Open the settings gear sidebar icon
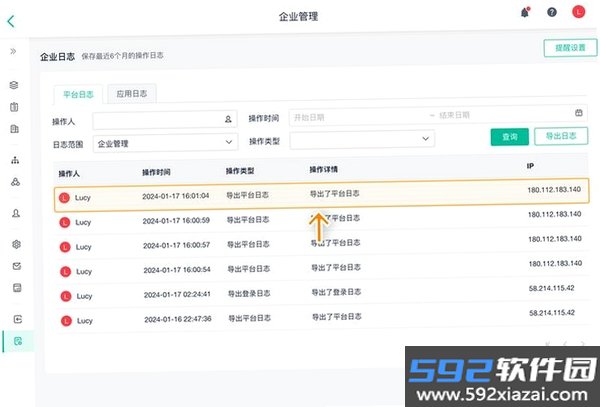 [x=16, y=244]
